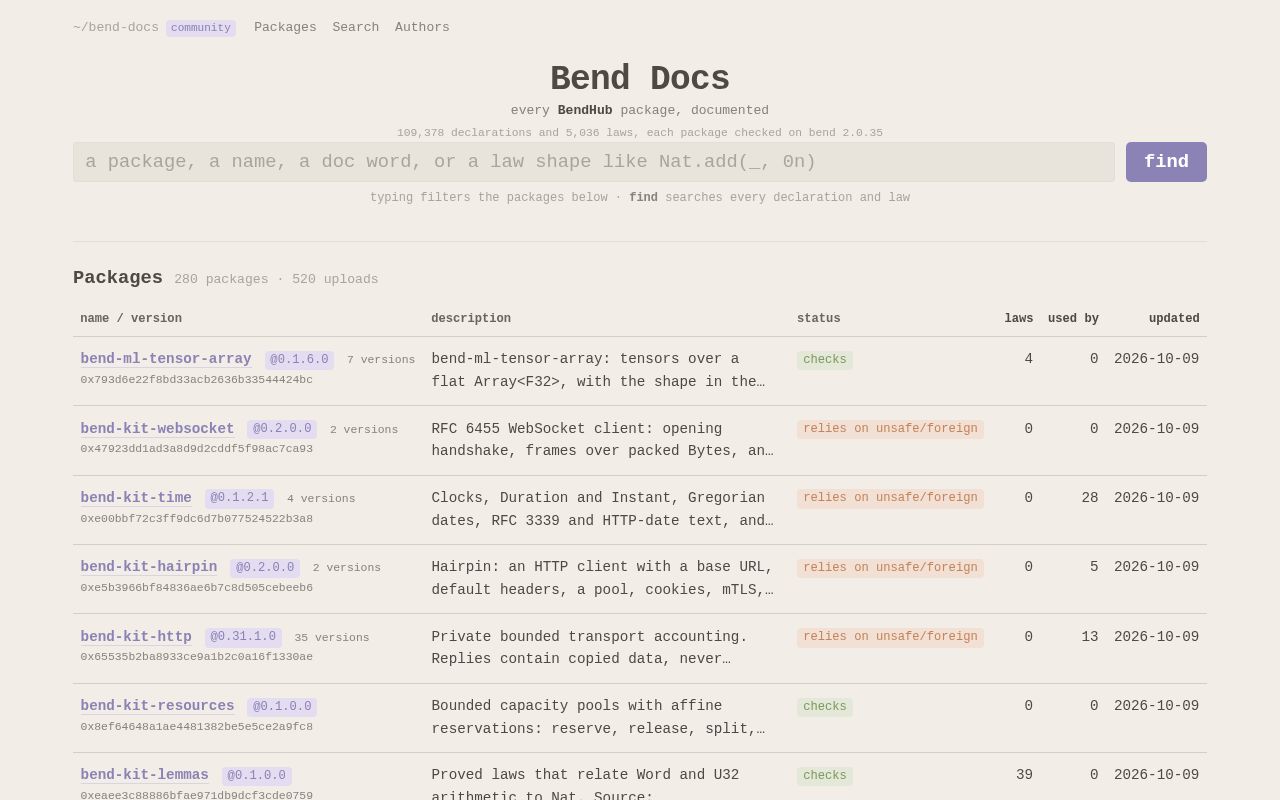This screenshot has height=800, width=1280.
Task: Open the bend-kit-websocket package
Action: 158,429
